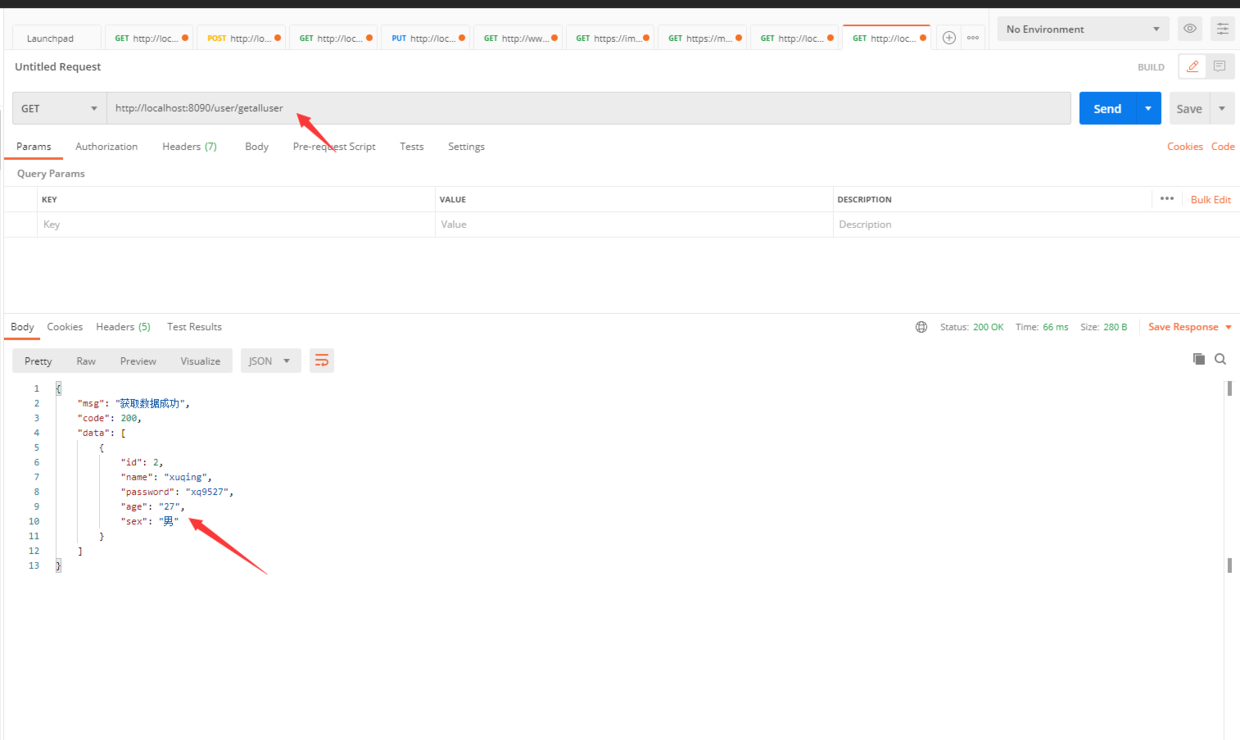Click the Bulk Edit link

coord(1211,200)
